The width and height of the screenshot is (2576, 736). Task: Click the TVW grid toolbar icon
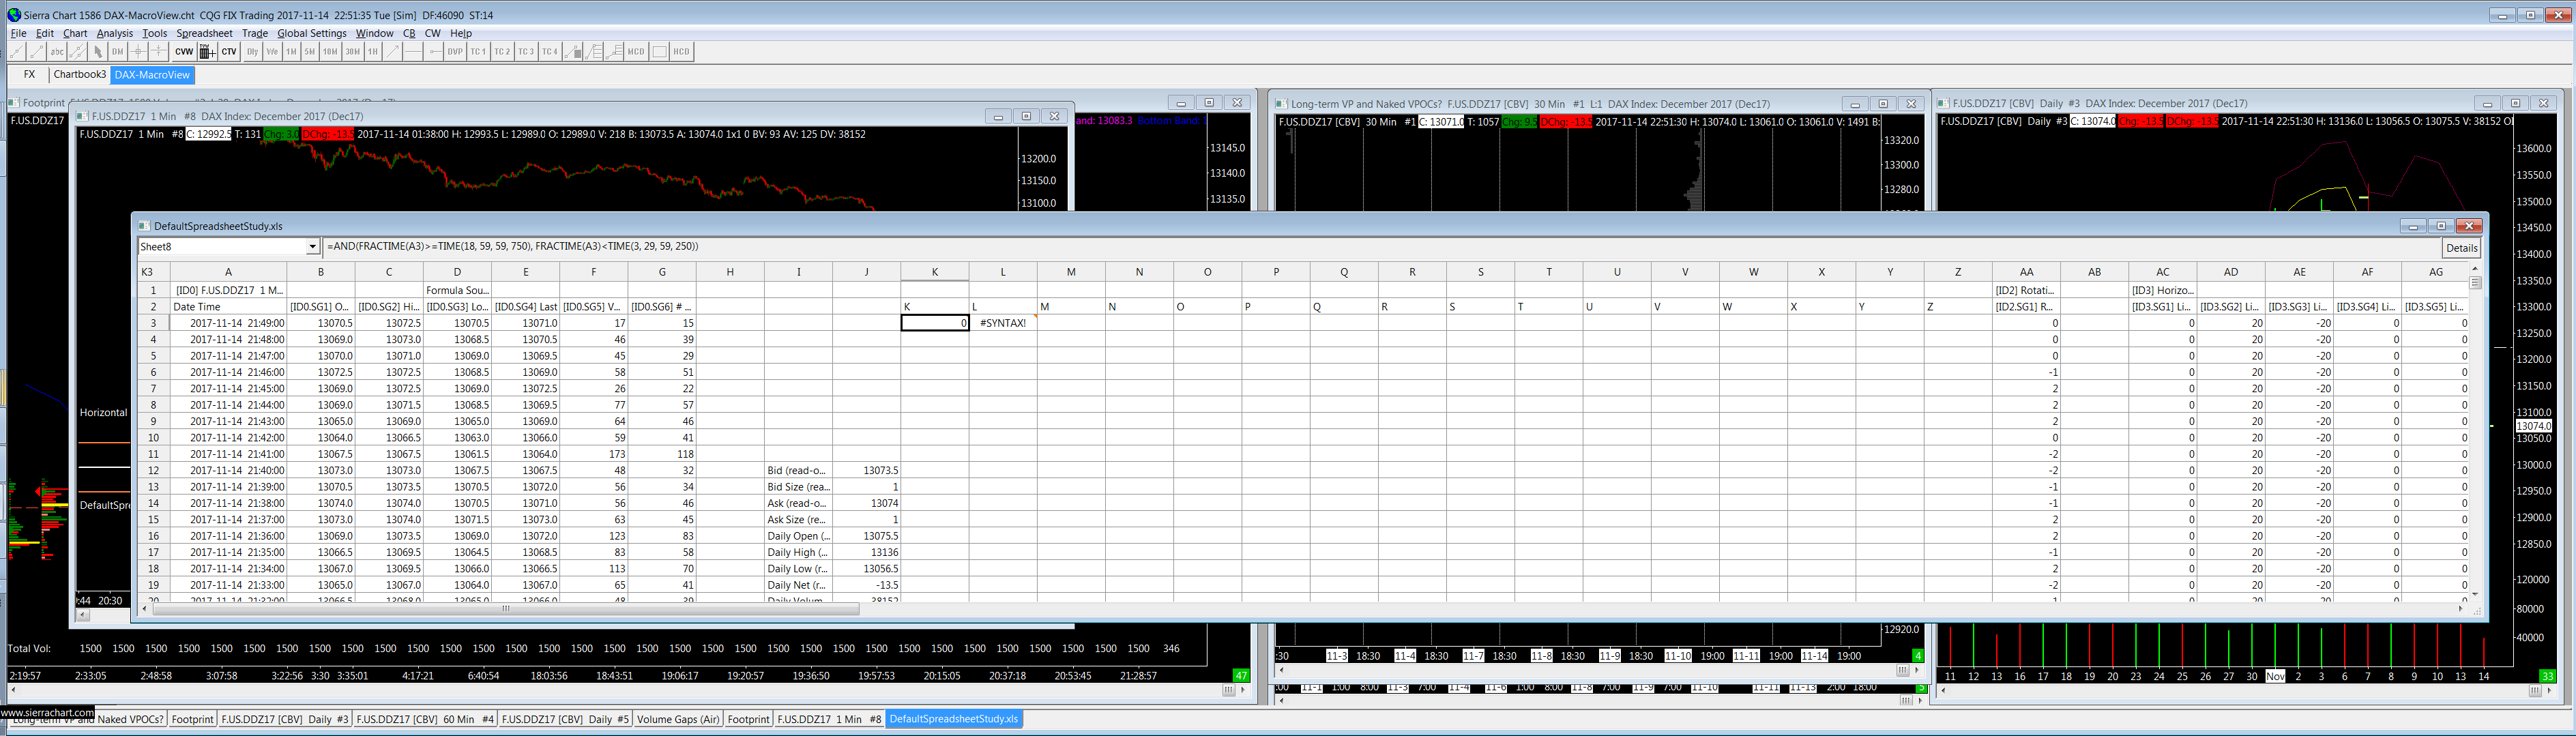(207, 52)
